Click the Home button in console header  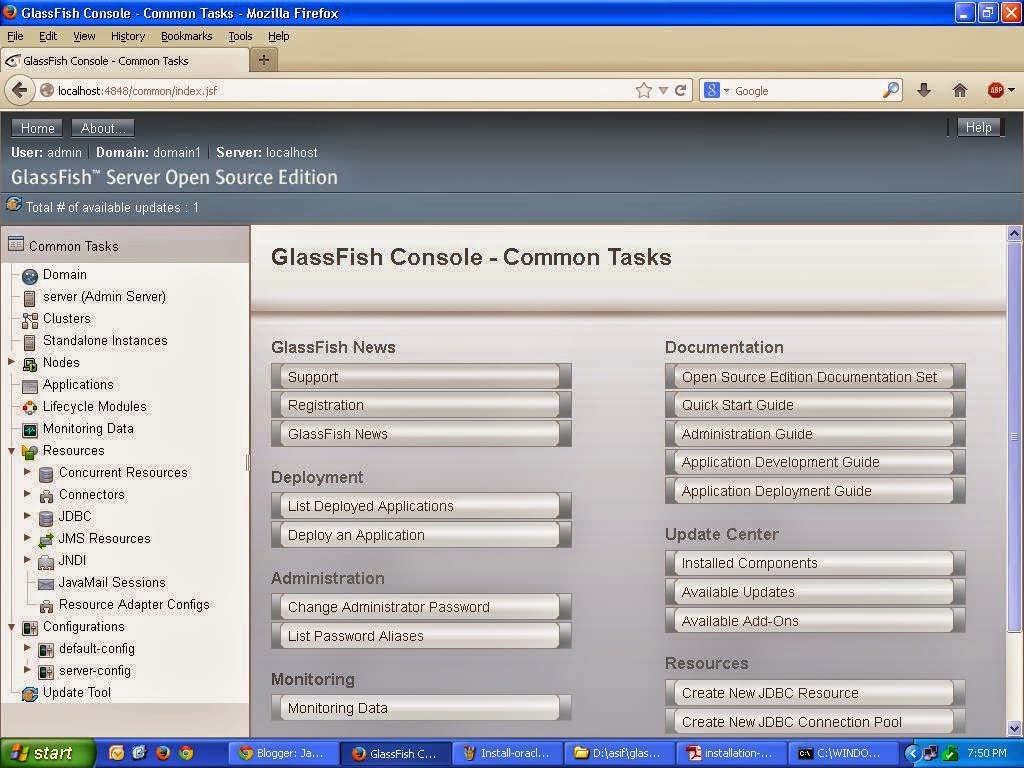(x=37, y=128)
